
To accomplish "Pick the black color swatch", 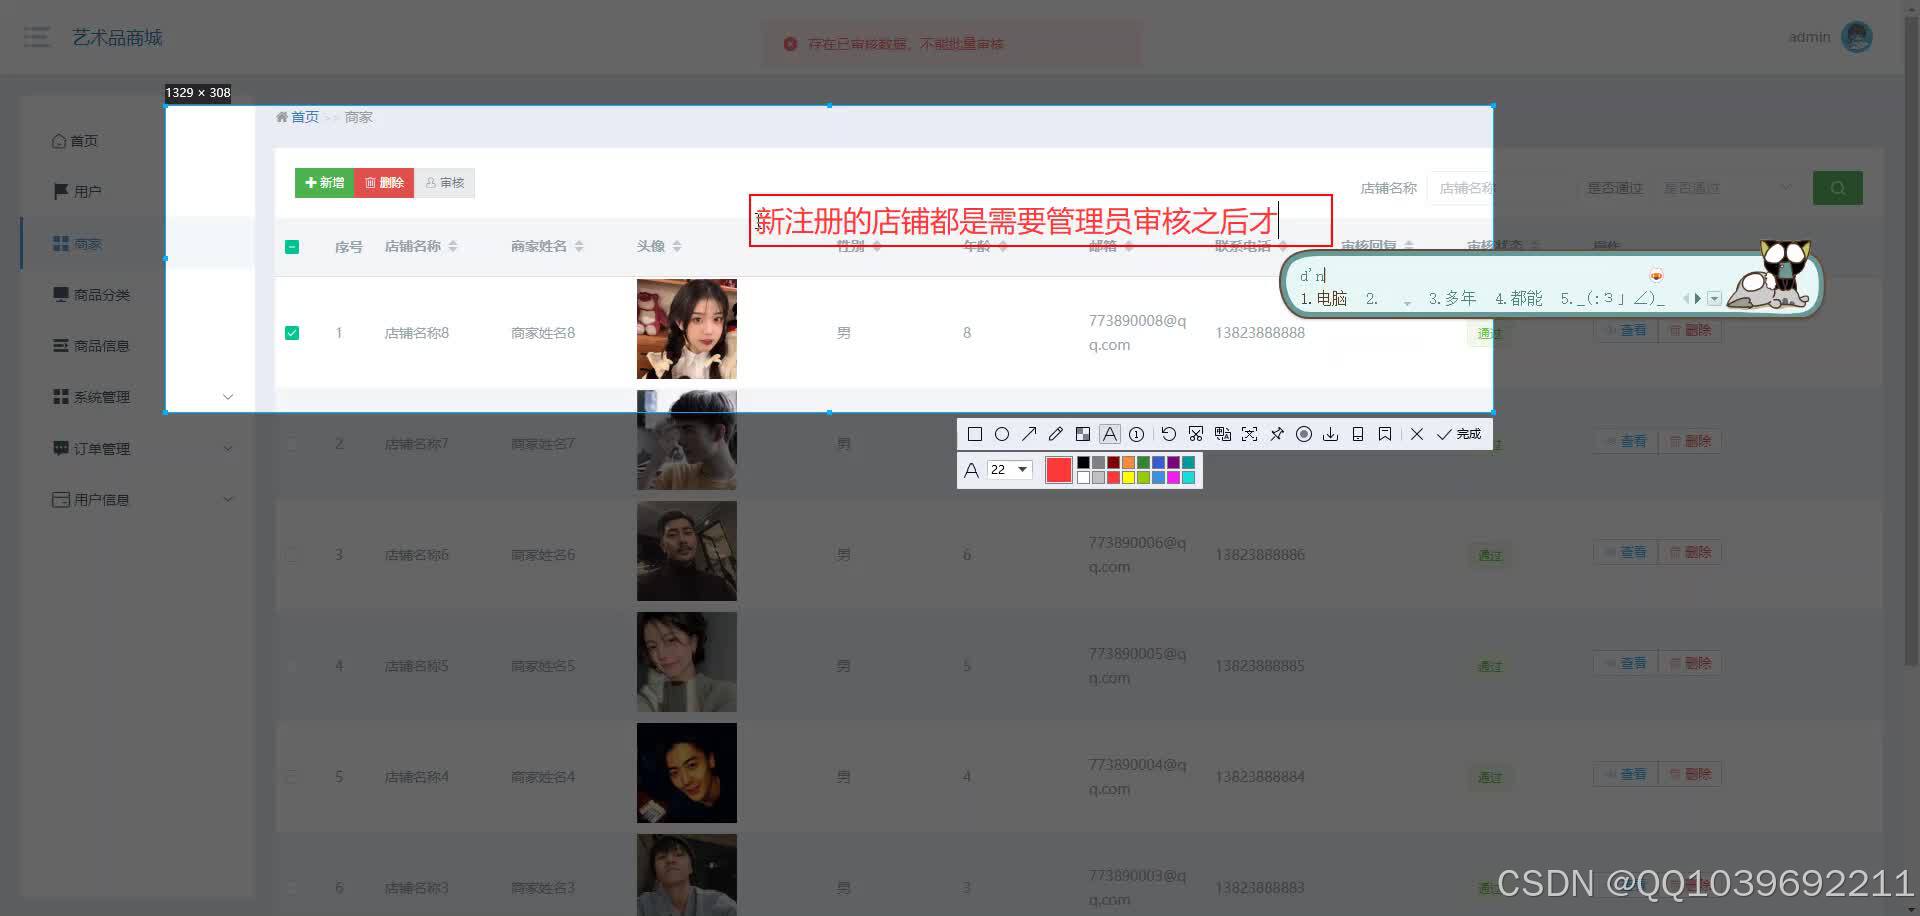I will pos(1083,462).
